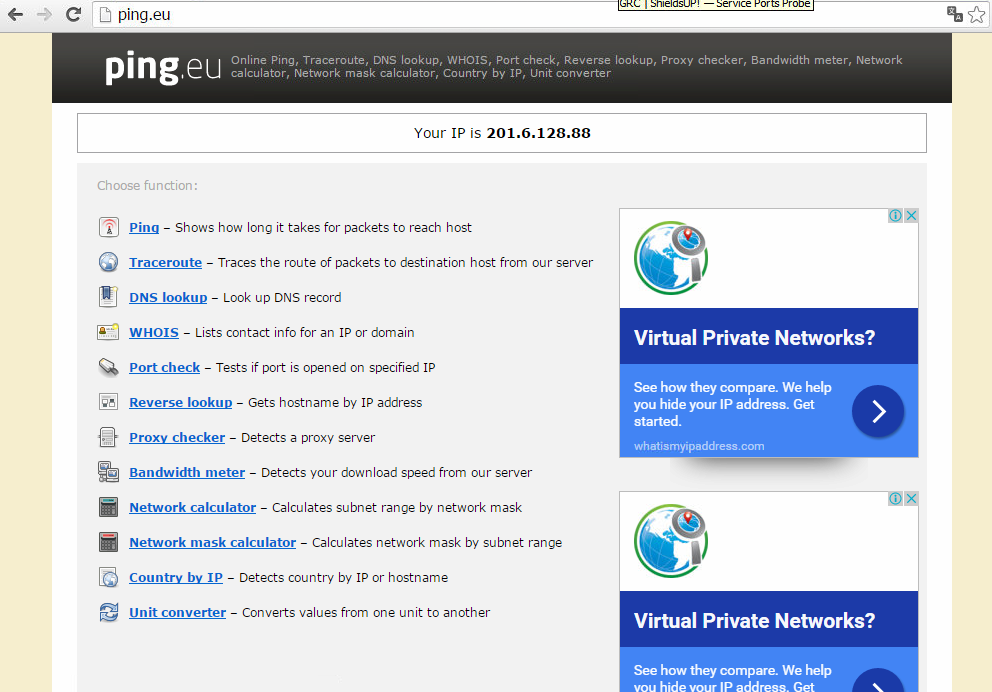Click the second 'Virtual Private Networks?' ad headline
This screenshot has width=992, height=692.
754,621
